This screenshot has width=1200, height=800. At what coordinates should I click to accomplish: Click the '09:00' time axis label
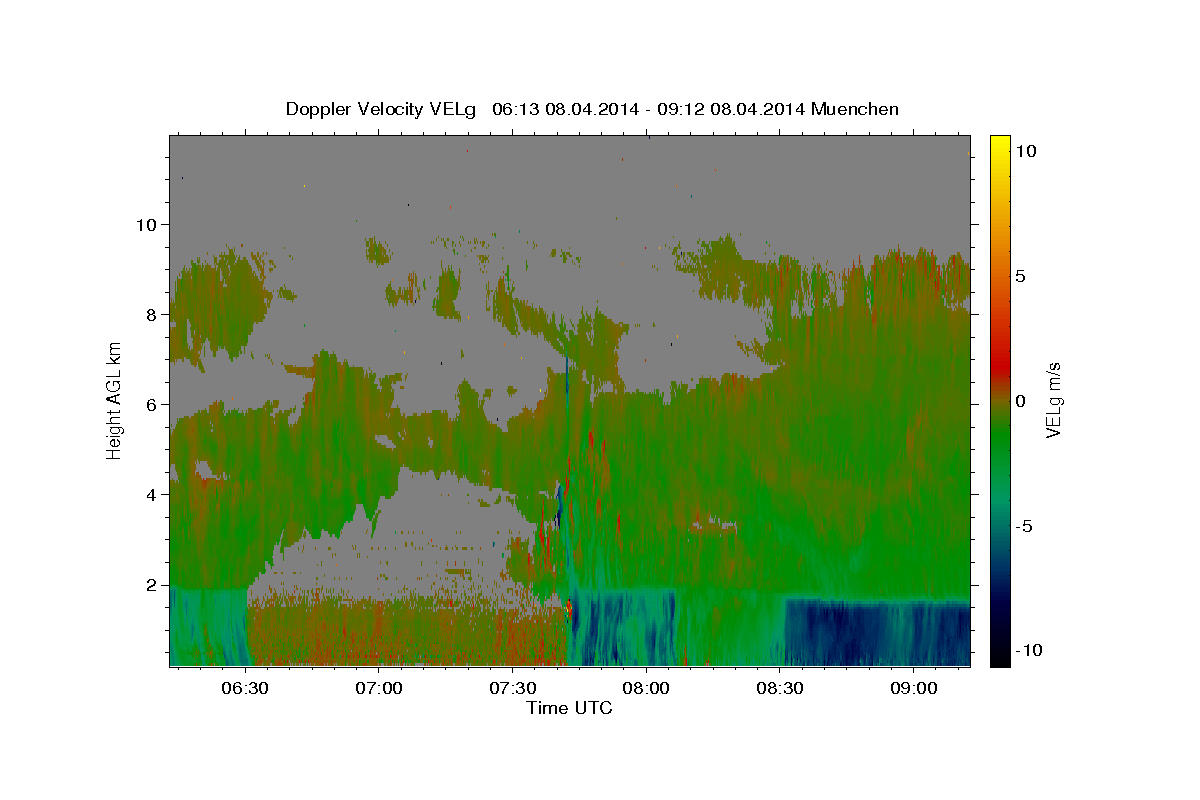[x=914, y=688]
